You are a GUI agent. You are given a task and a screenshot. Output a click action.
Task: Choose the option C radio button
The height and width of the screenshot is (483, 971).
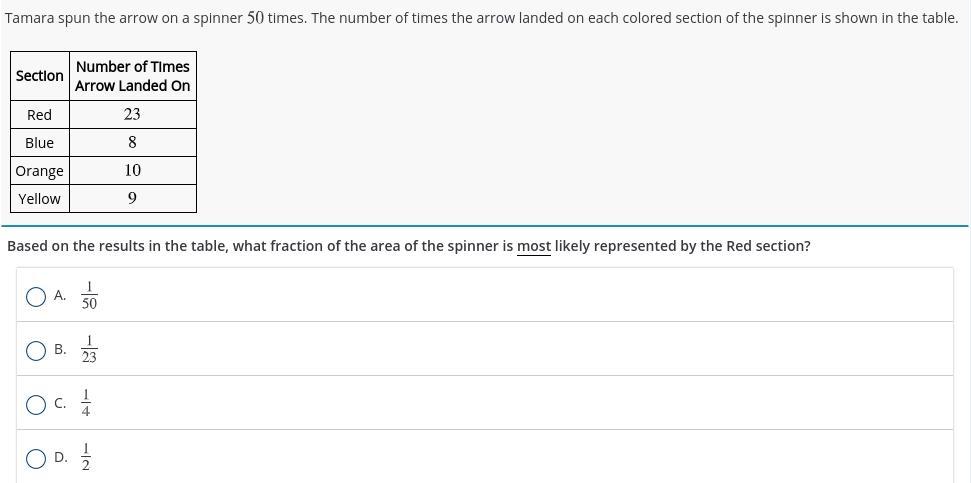(36, 404)
